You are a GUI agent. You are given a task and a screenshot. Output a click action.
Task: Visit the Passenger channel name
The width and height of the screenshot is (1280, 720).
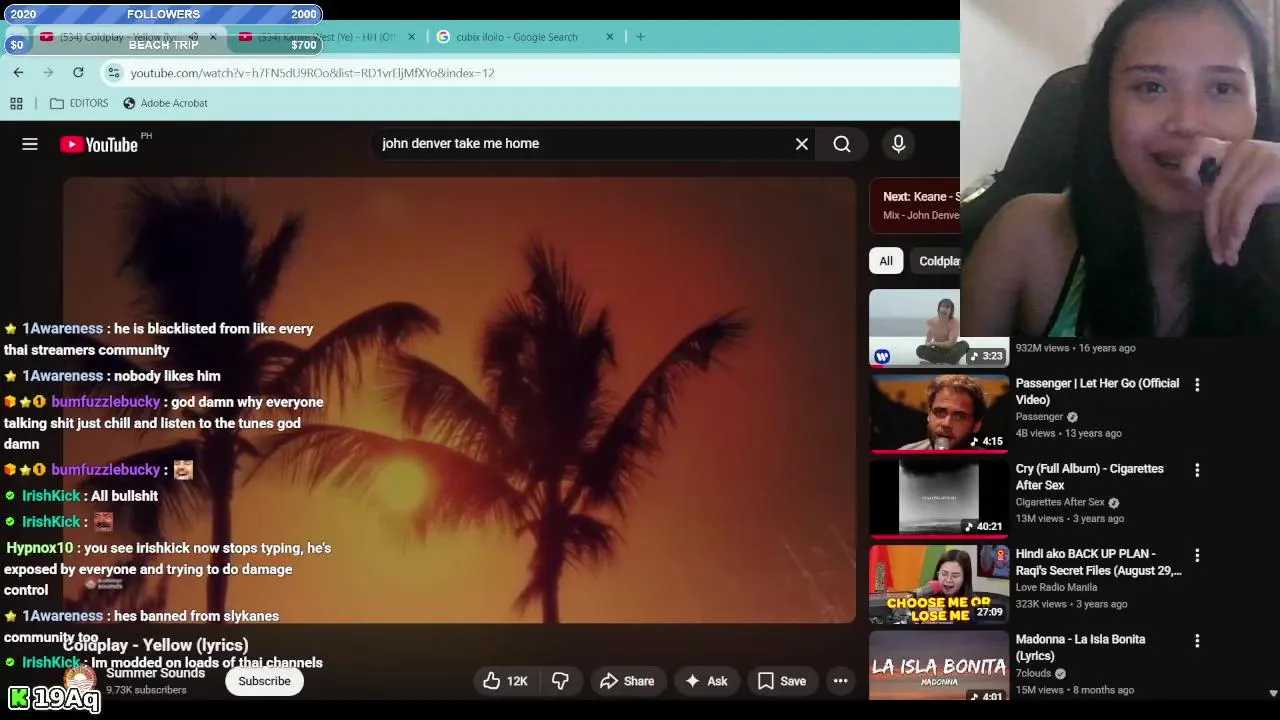(x=1039, y=417)
